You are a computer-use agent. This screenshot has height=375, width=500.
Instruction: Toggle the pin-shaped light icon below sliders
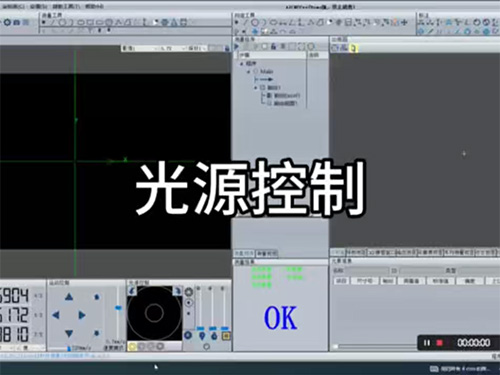click(202, 336)
